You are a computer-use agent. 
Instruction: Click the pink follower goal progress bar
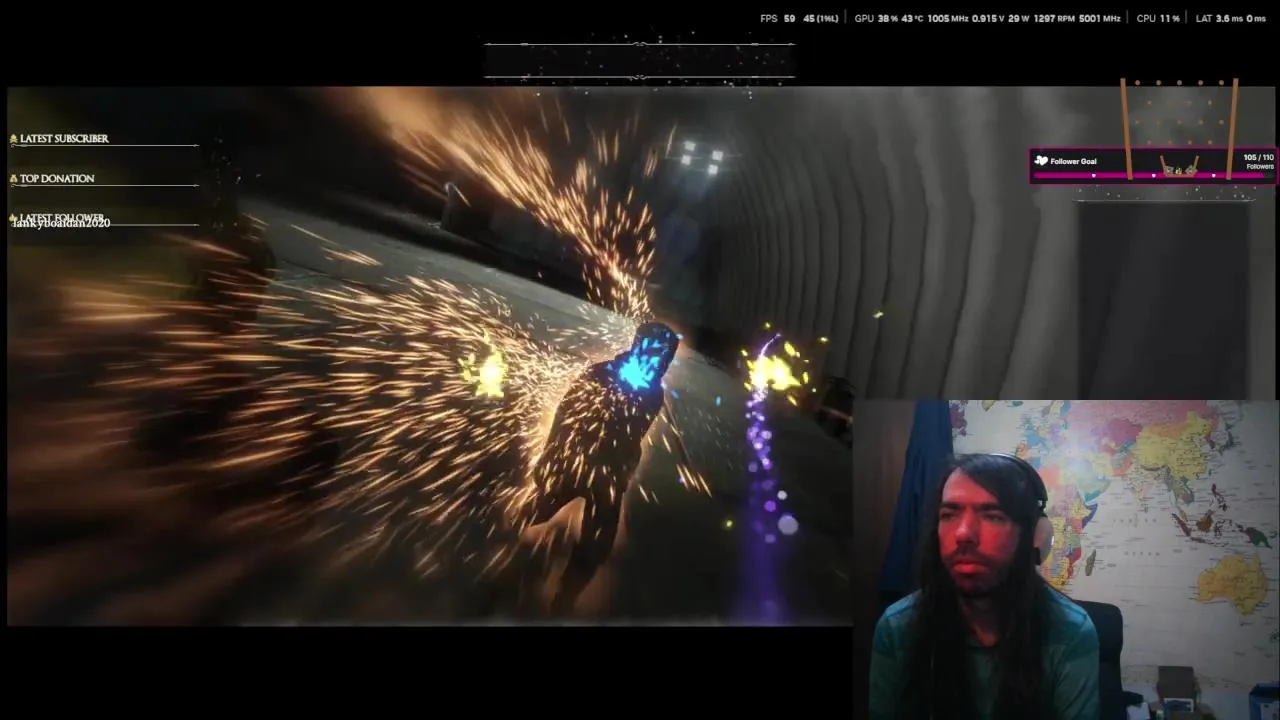(x=1153, y=175)
